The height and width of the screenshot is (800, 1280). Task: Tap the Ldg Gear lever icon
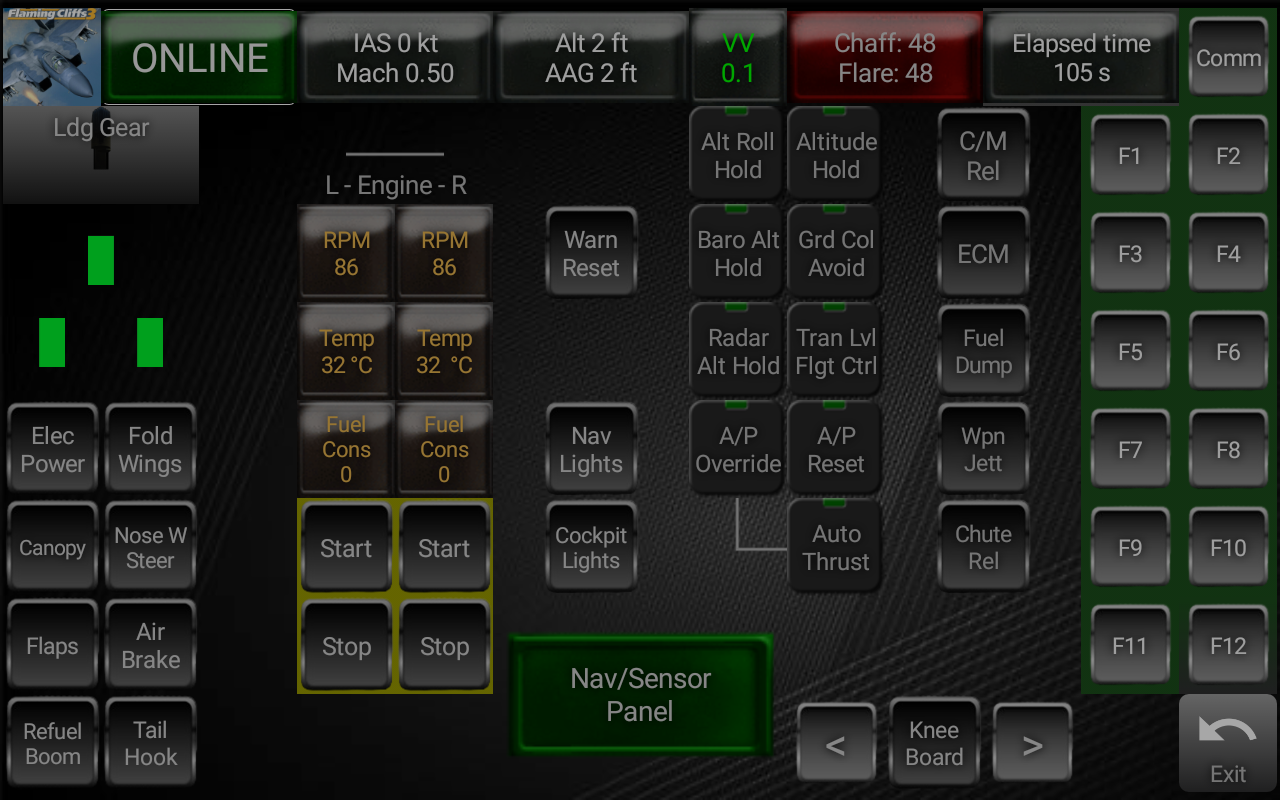point(100,148)
